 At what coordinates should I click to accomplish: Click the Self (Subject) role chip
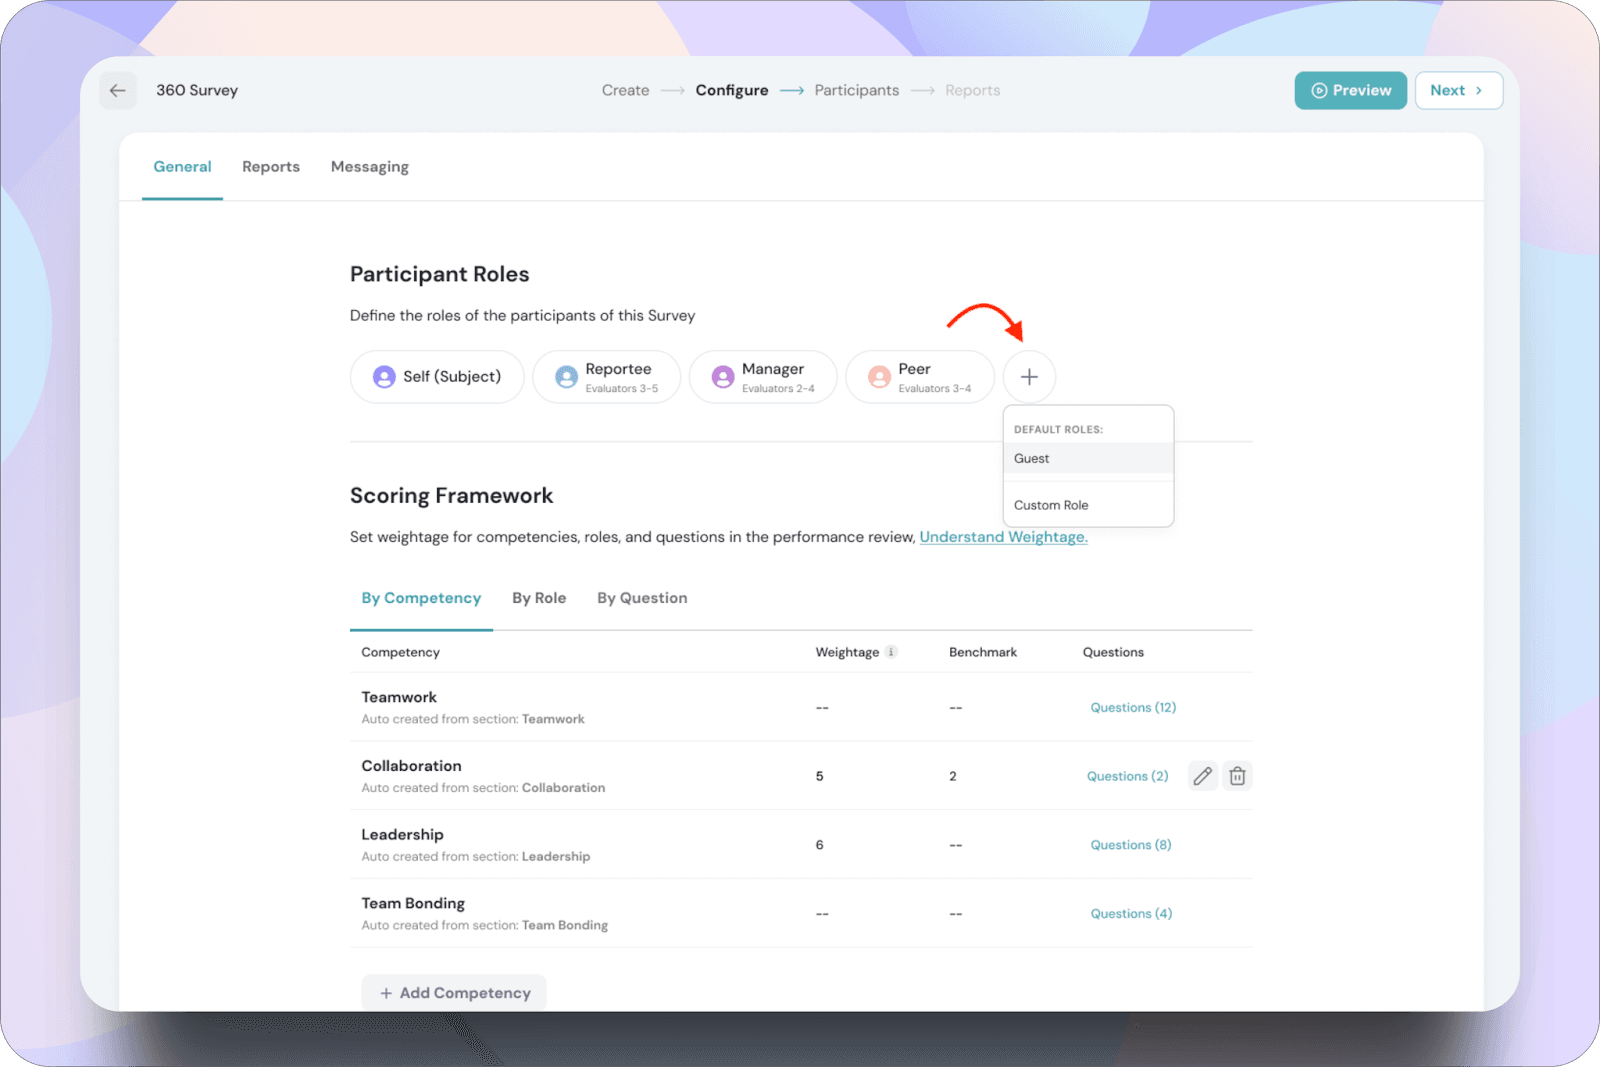click(x=437, y=377)
